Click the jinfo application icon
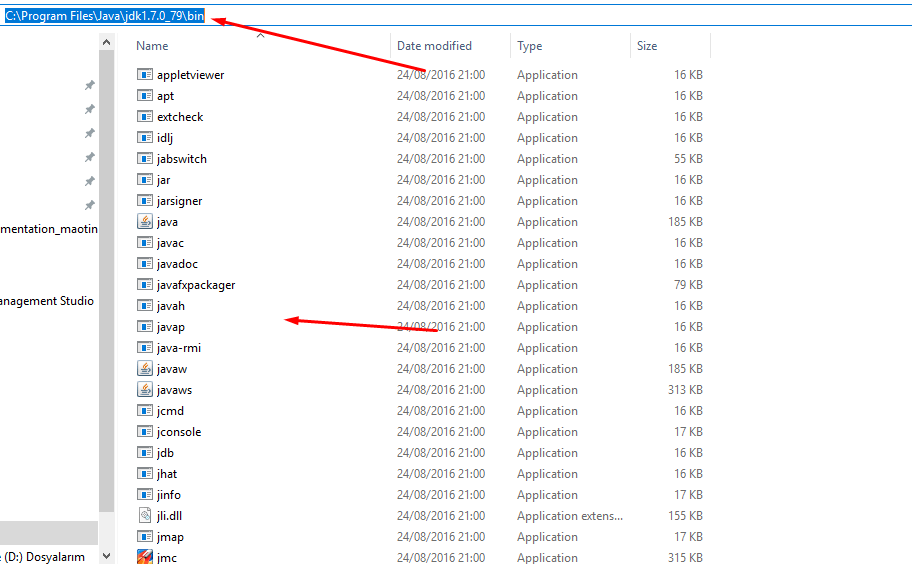Viewport: 912px width, 570px height. tap(145, 494)
